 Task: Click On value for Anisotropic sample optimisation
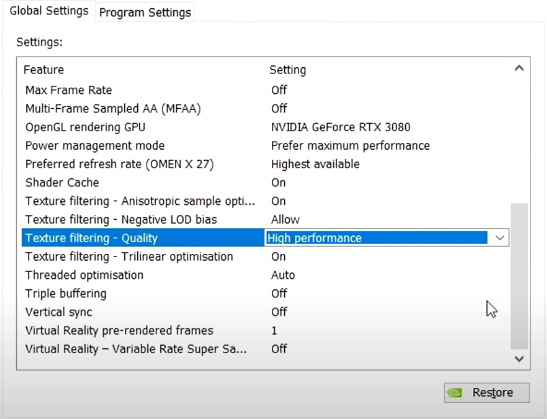point(278,201)
